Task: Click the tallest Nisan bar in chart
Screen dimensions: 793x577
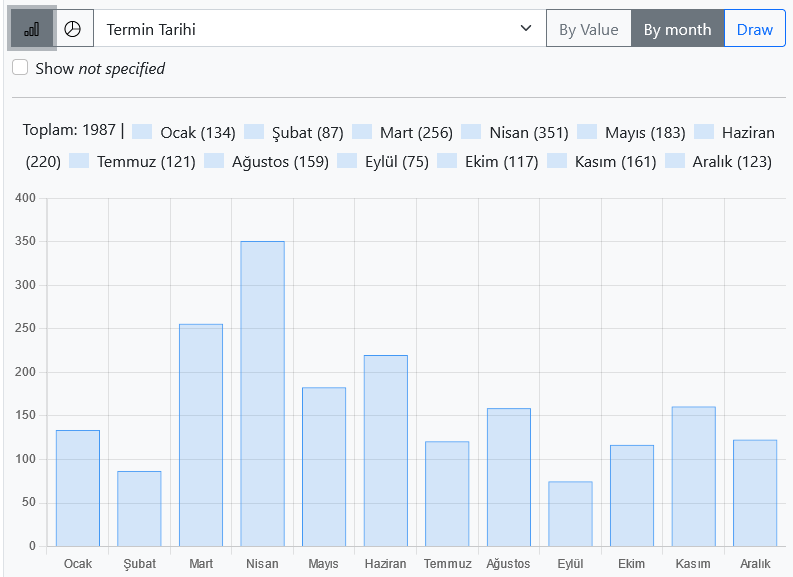Action: point(262,393)
